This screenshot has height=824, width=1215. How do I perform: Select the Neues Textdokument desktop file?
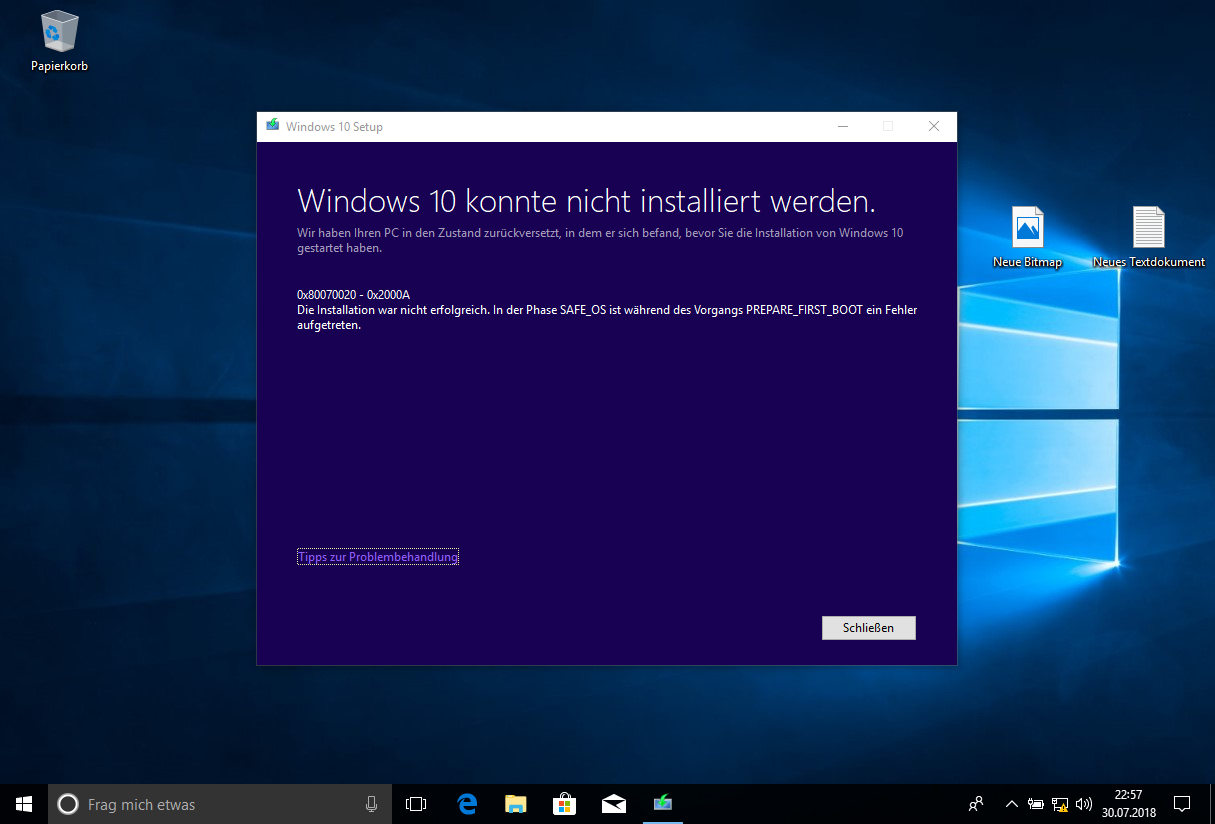[x=1148, y=237]
